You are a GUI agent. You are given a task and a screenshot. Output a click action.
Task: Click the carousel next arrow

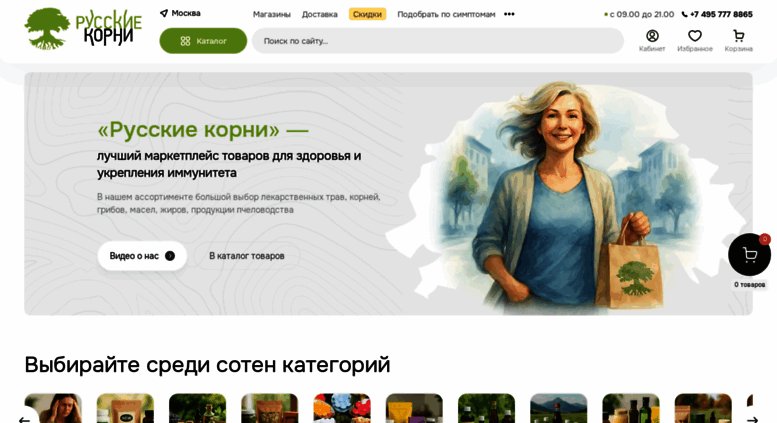(752, 420)
